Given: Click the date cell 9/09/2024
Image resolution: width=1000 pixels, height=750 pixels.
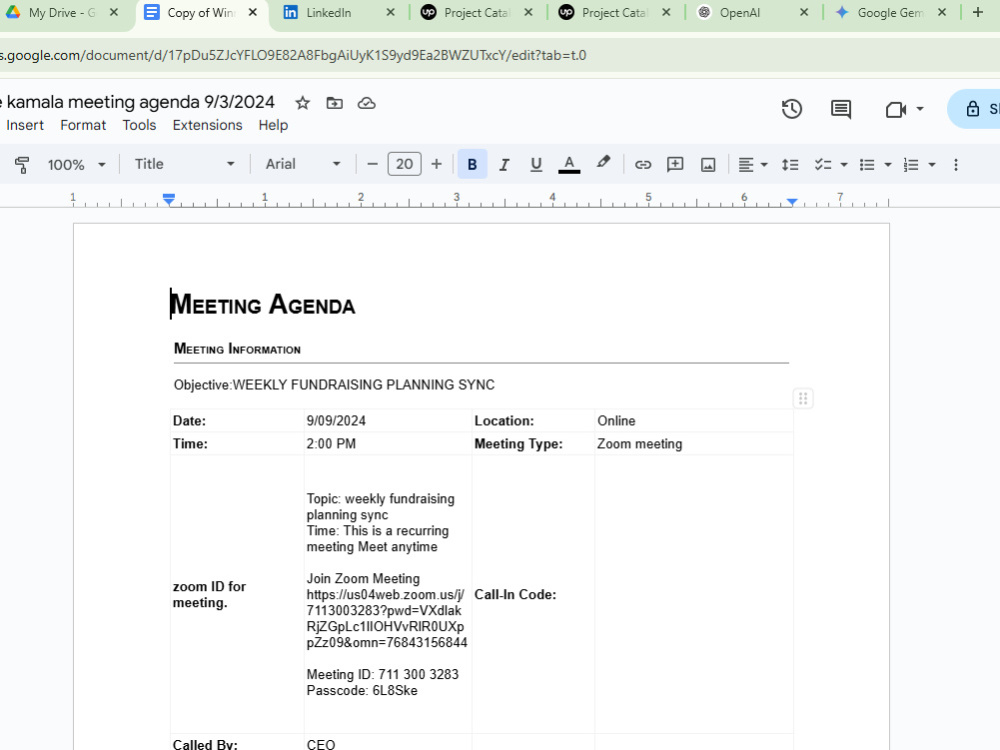Looking at the screenshot, I should point(336,421).
